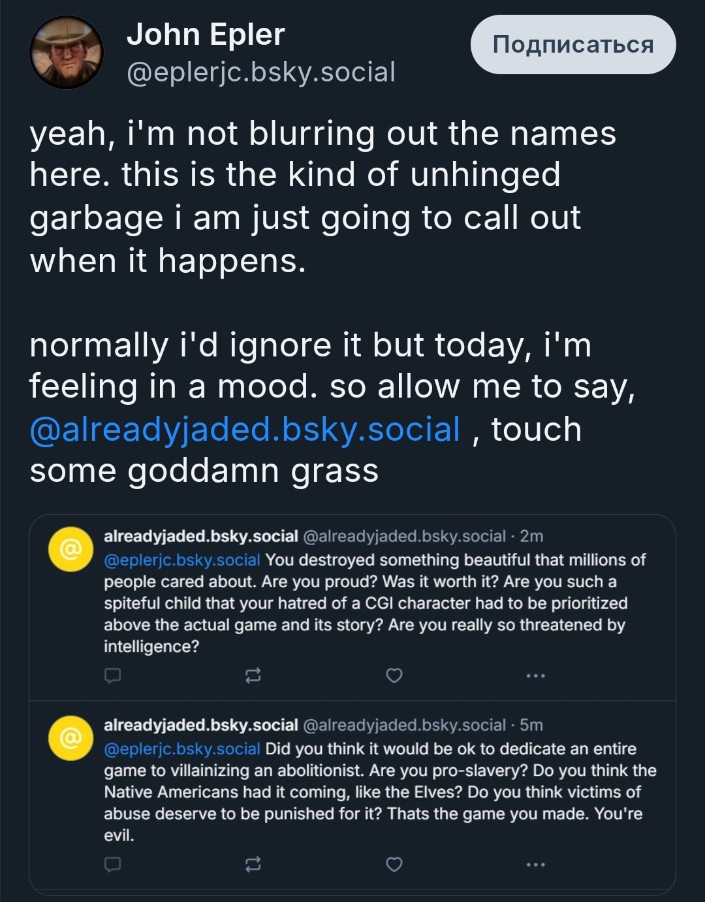Click the yellow @ avatar of second reply
This screenshot has height=902, width=705.
[x=70, y=737]
